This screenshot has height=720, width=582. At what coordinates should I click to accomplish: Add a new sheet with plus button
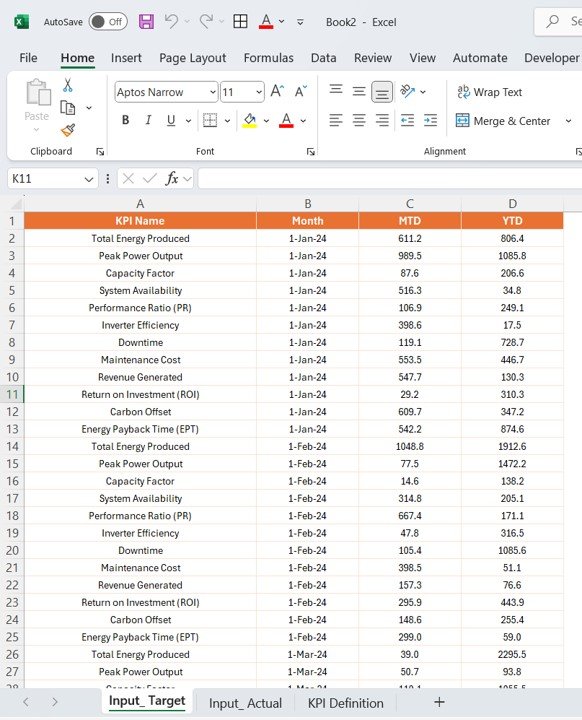[x=439, y=702]
